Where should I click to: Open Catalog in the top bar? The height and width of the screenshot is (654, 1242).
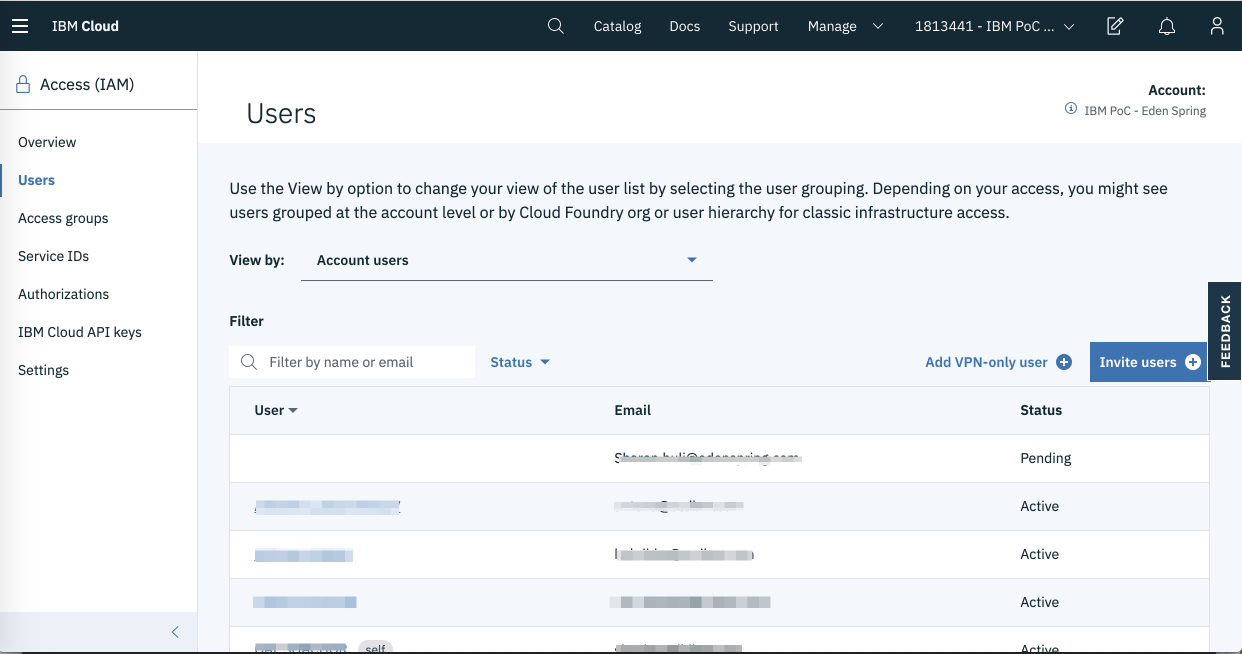617,26
